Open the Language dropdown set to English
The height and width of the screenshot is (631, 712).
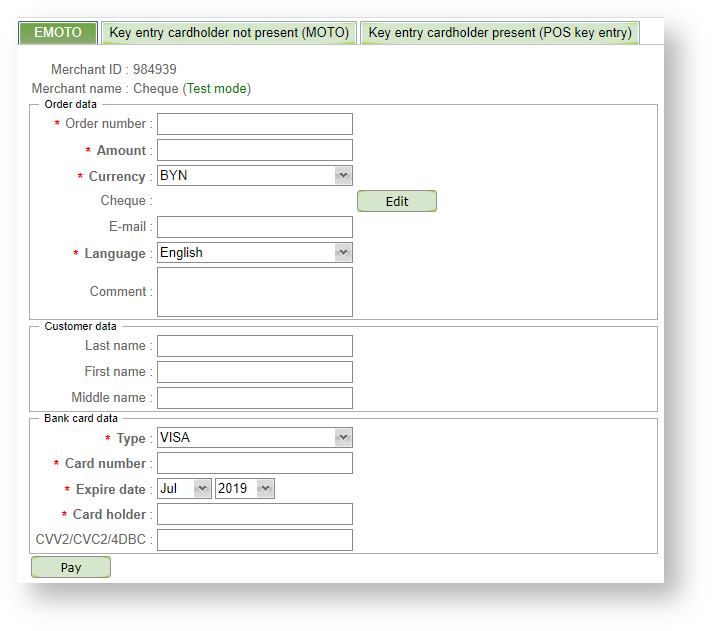pos(255,253)
